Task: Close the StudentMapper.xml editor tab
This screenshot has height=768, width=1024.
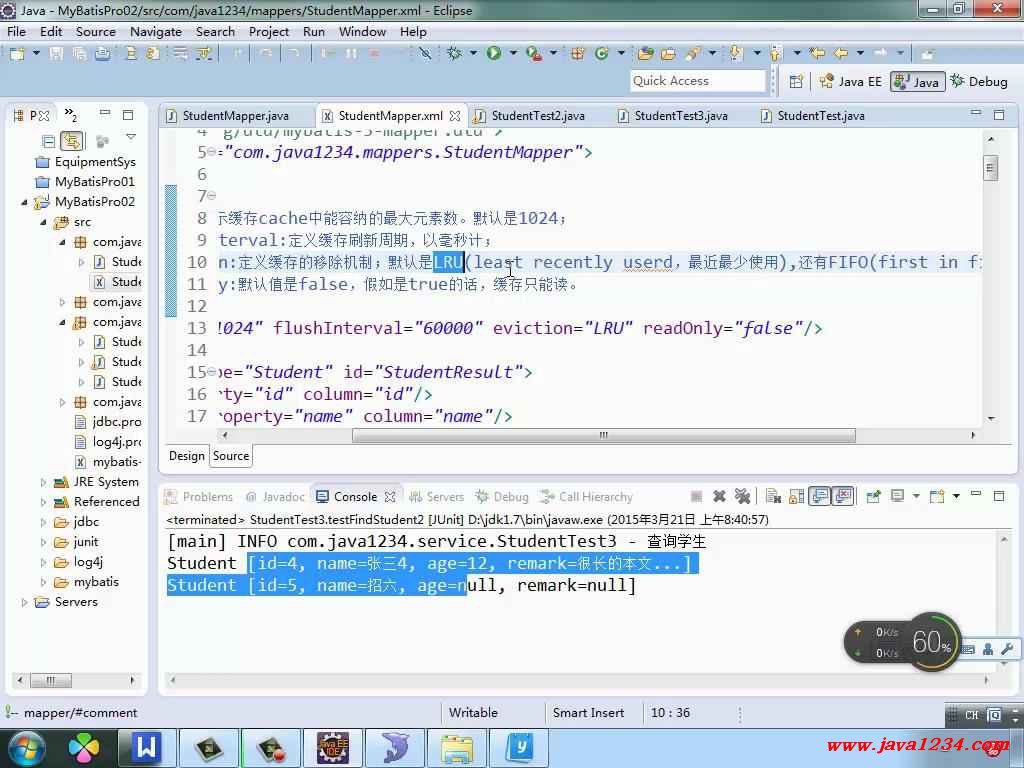Action: point(455,116)
